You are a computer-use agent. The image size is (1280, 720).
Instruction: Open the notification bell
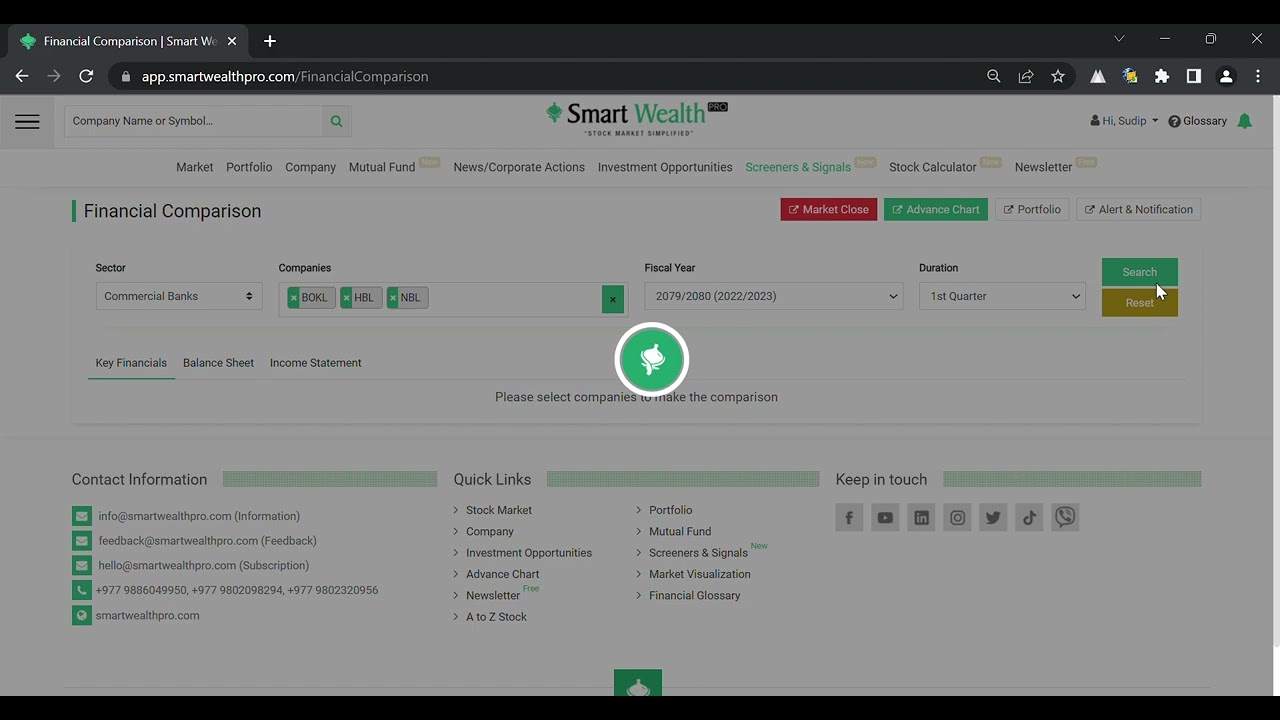coord(1244,121)
